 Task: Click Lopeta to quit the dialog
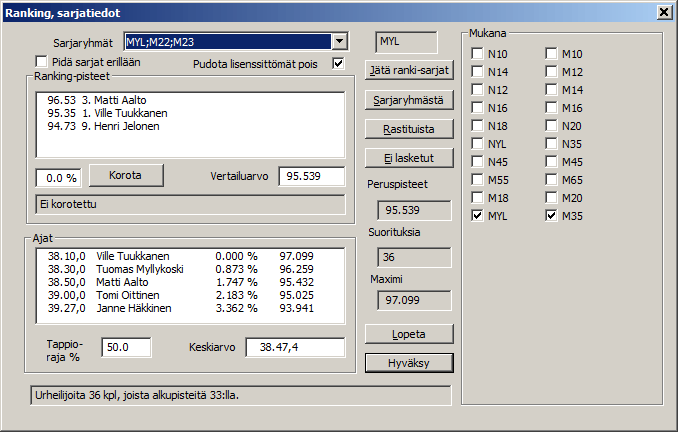408,333
